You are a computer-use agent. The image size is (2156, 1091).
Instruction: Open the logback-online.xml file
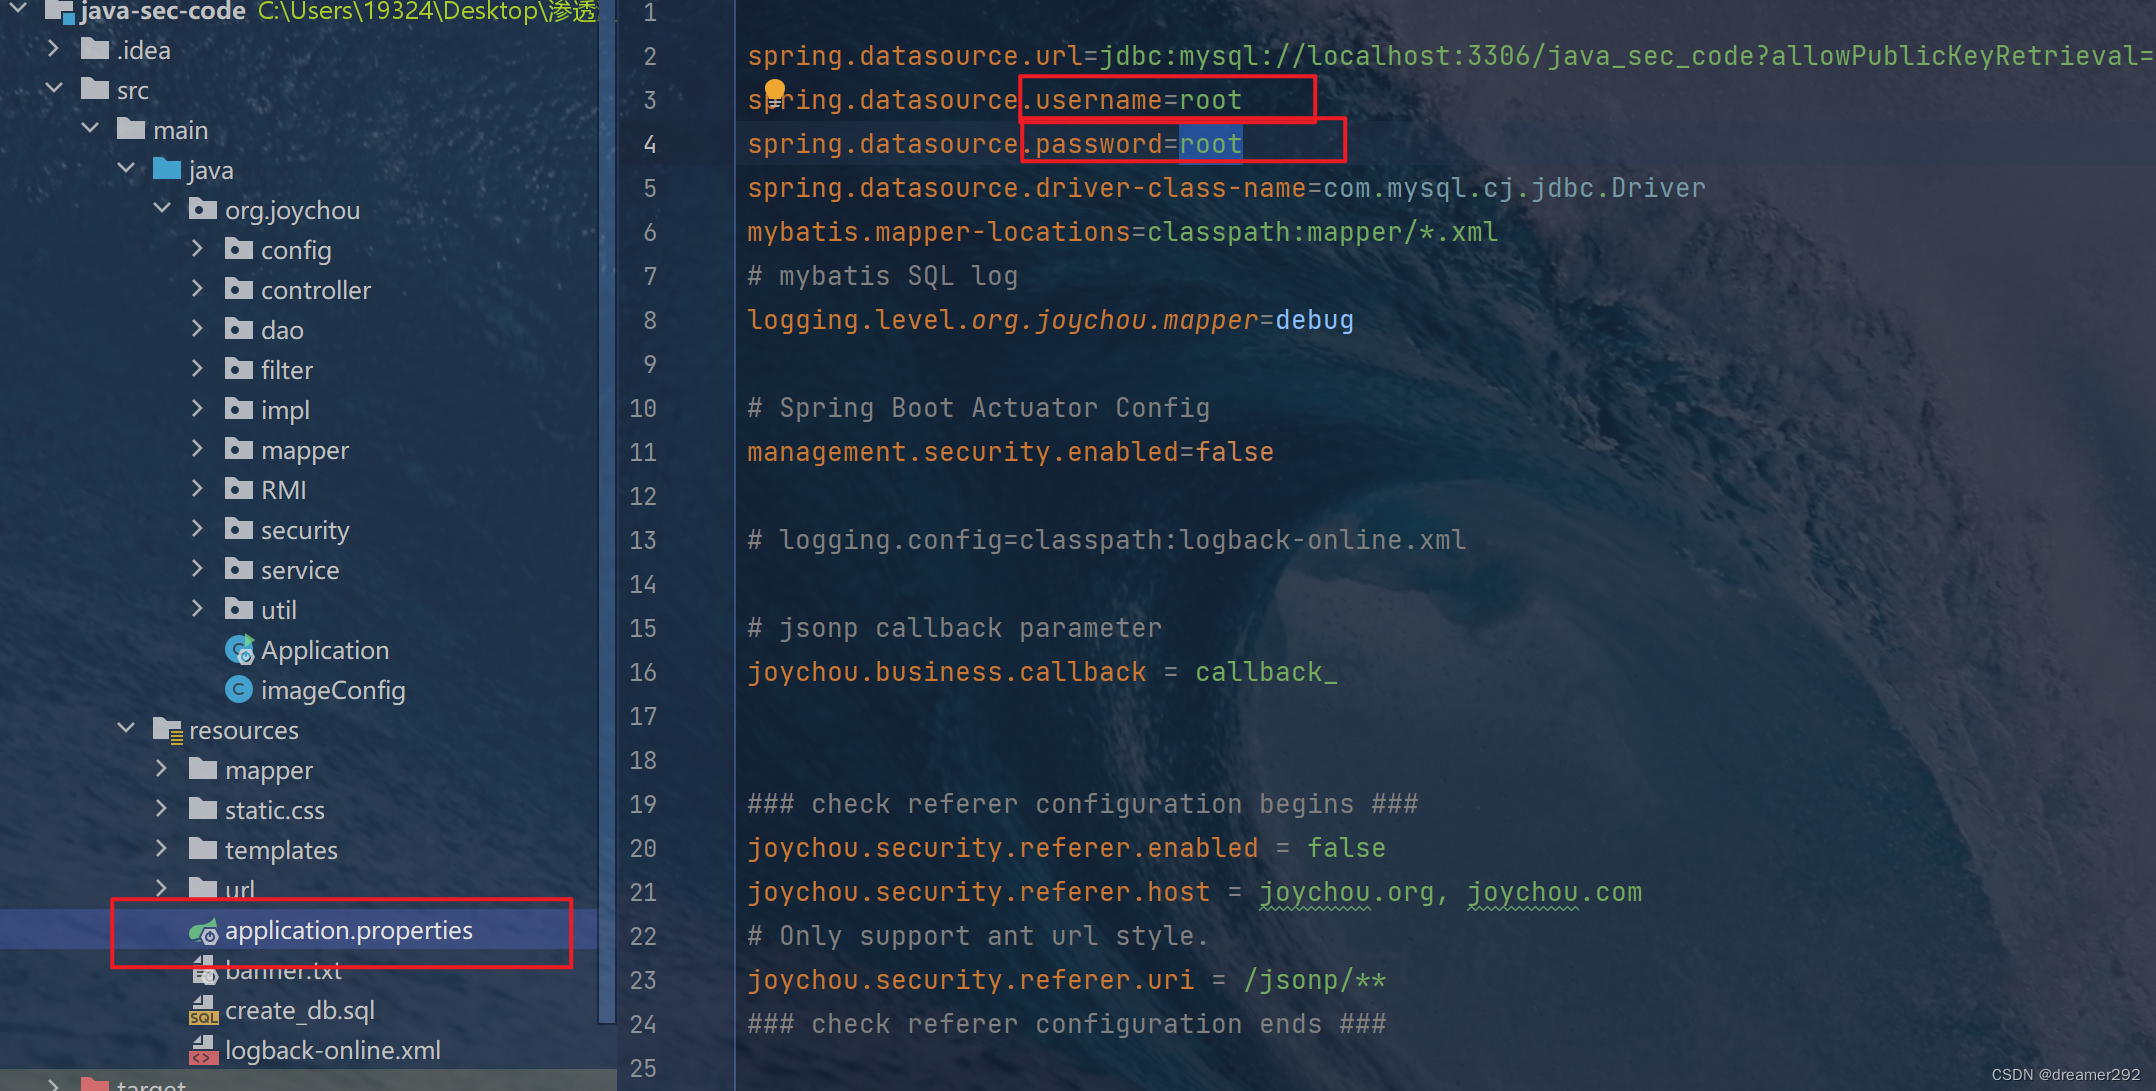click(x=332, y=1050)
